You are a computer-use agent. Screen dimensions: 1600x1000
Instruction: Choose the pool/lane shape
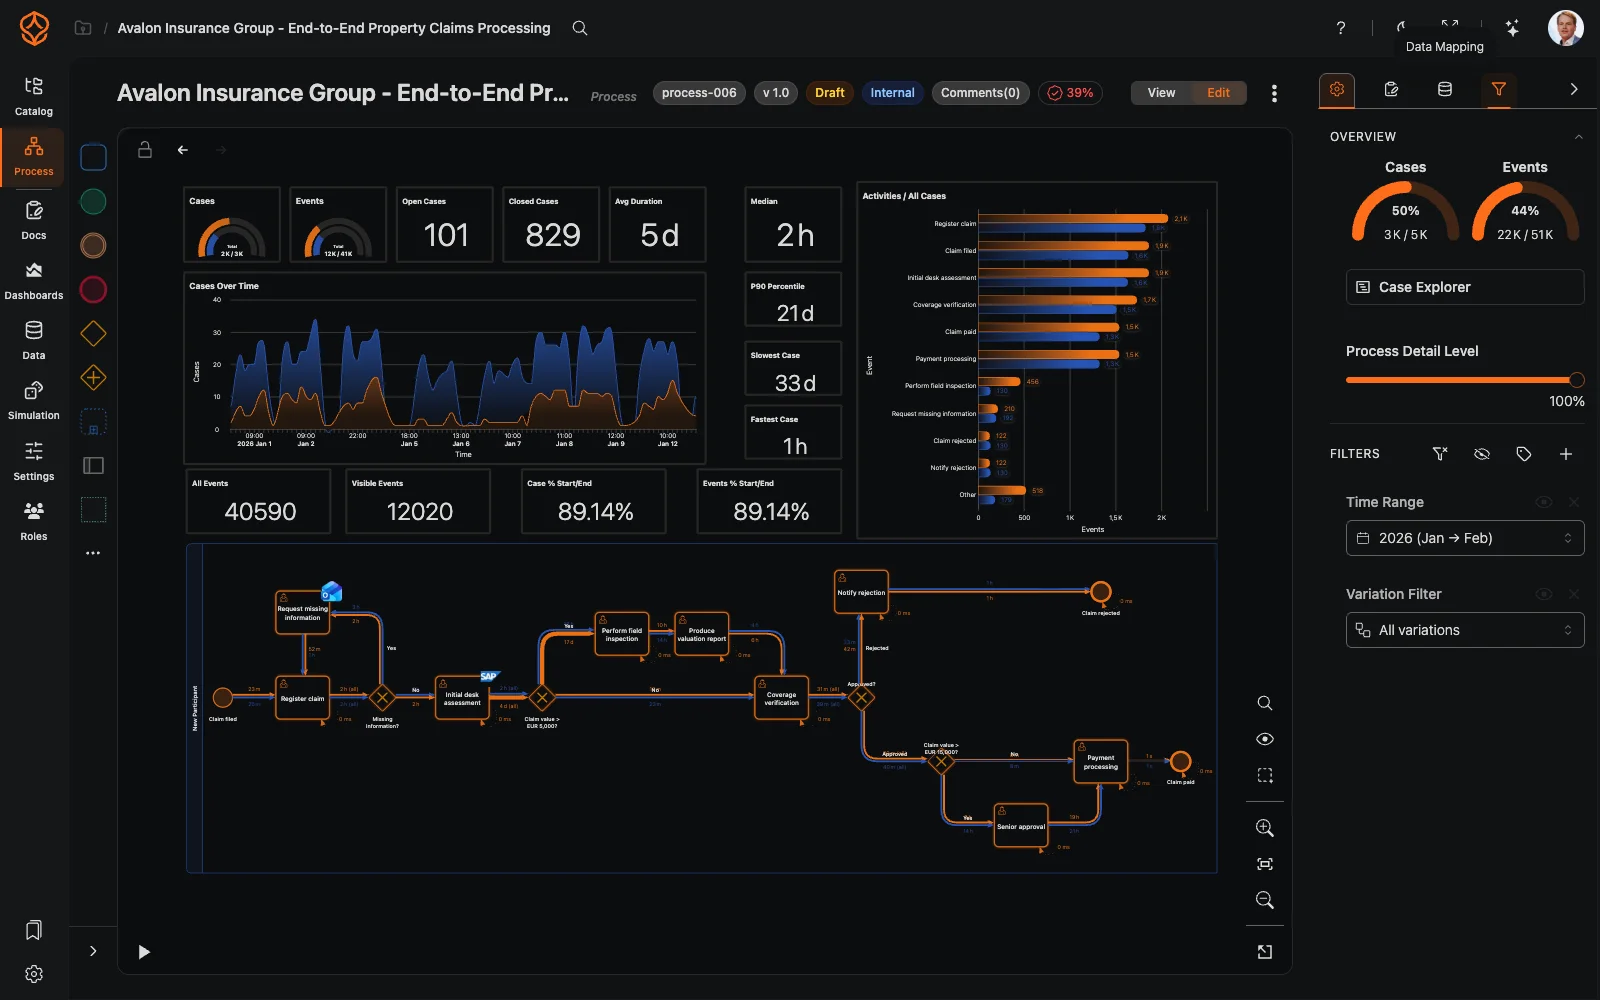(x=93, y=465)
